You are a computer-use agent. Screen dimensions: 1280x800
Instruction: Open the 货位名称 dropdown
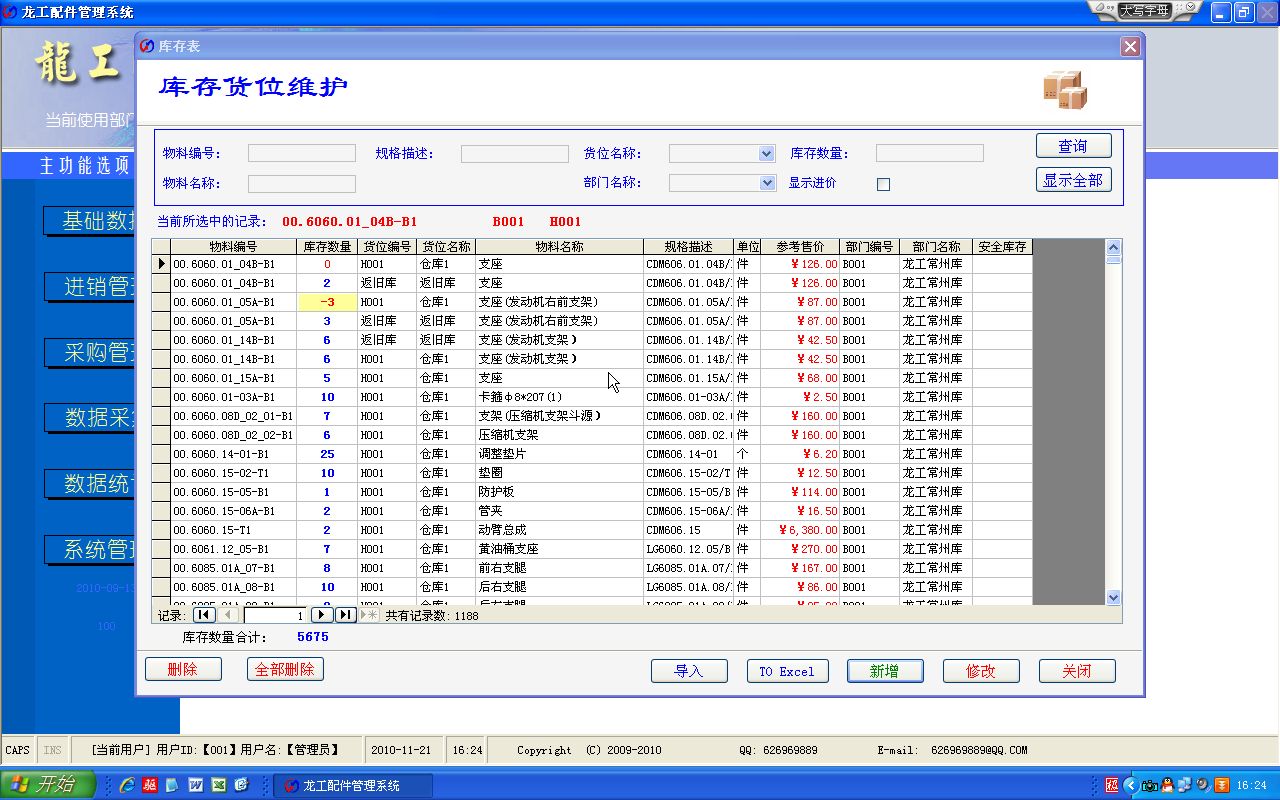click(767, 154)
